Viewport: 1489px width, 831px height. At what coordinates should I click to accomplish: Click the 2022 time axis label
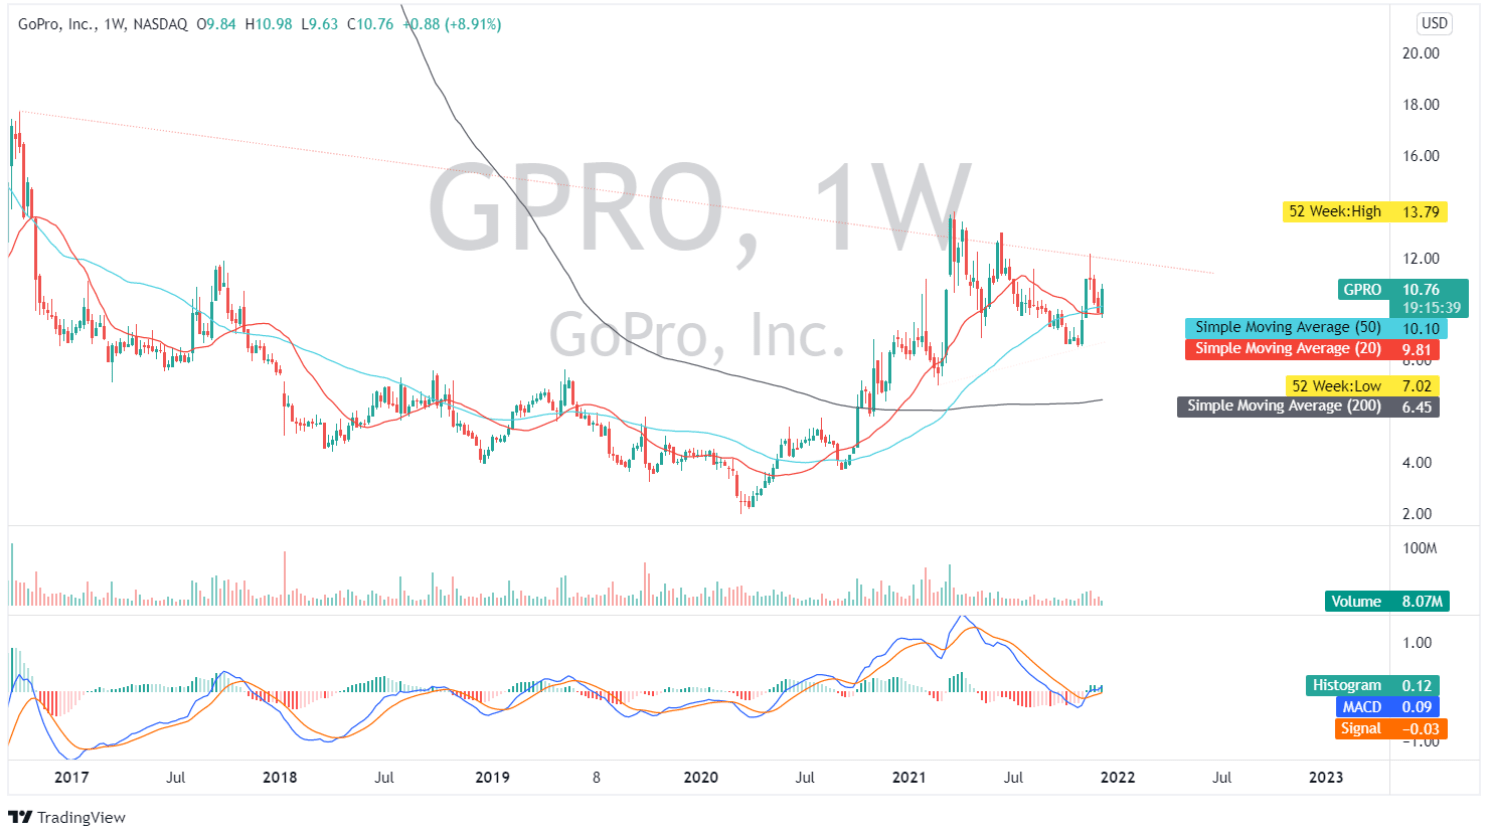[1117, 778]
